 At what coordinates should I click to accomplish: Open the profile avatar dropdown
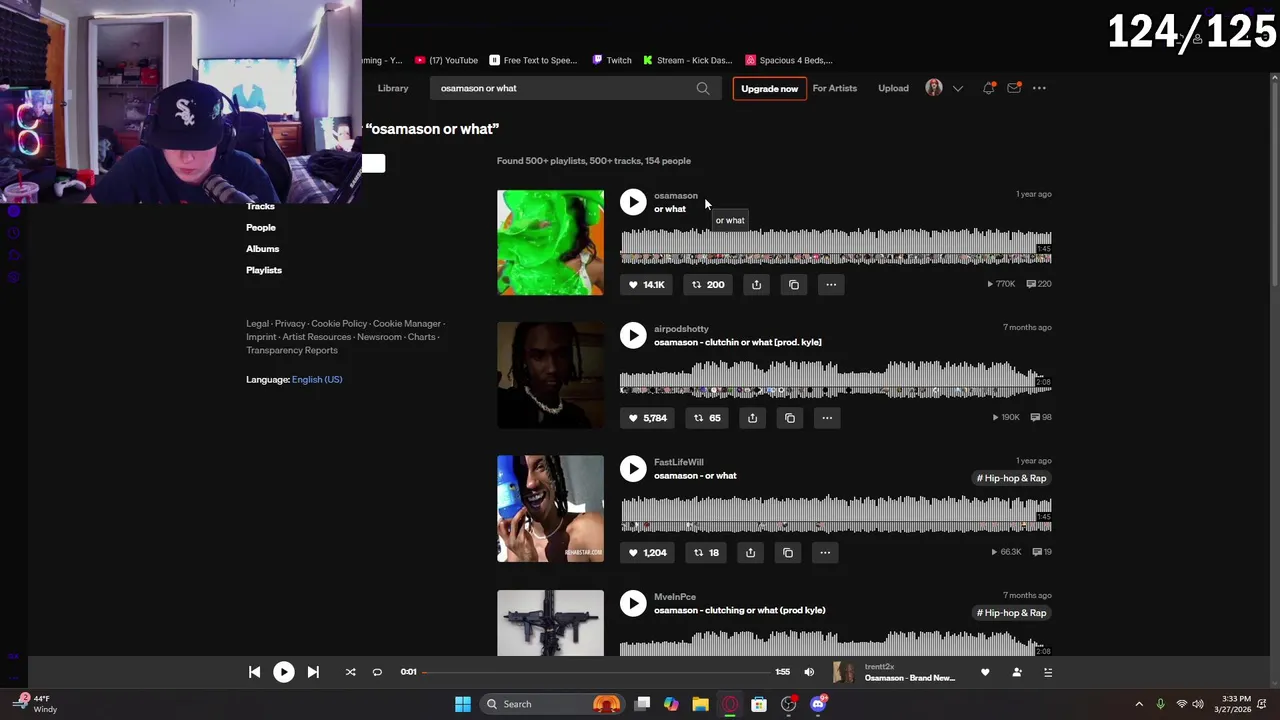coord(944,88)
